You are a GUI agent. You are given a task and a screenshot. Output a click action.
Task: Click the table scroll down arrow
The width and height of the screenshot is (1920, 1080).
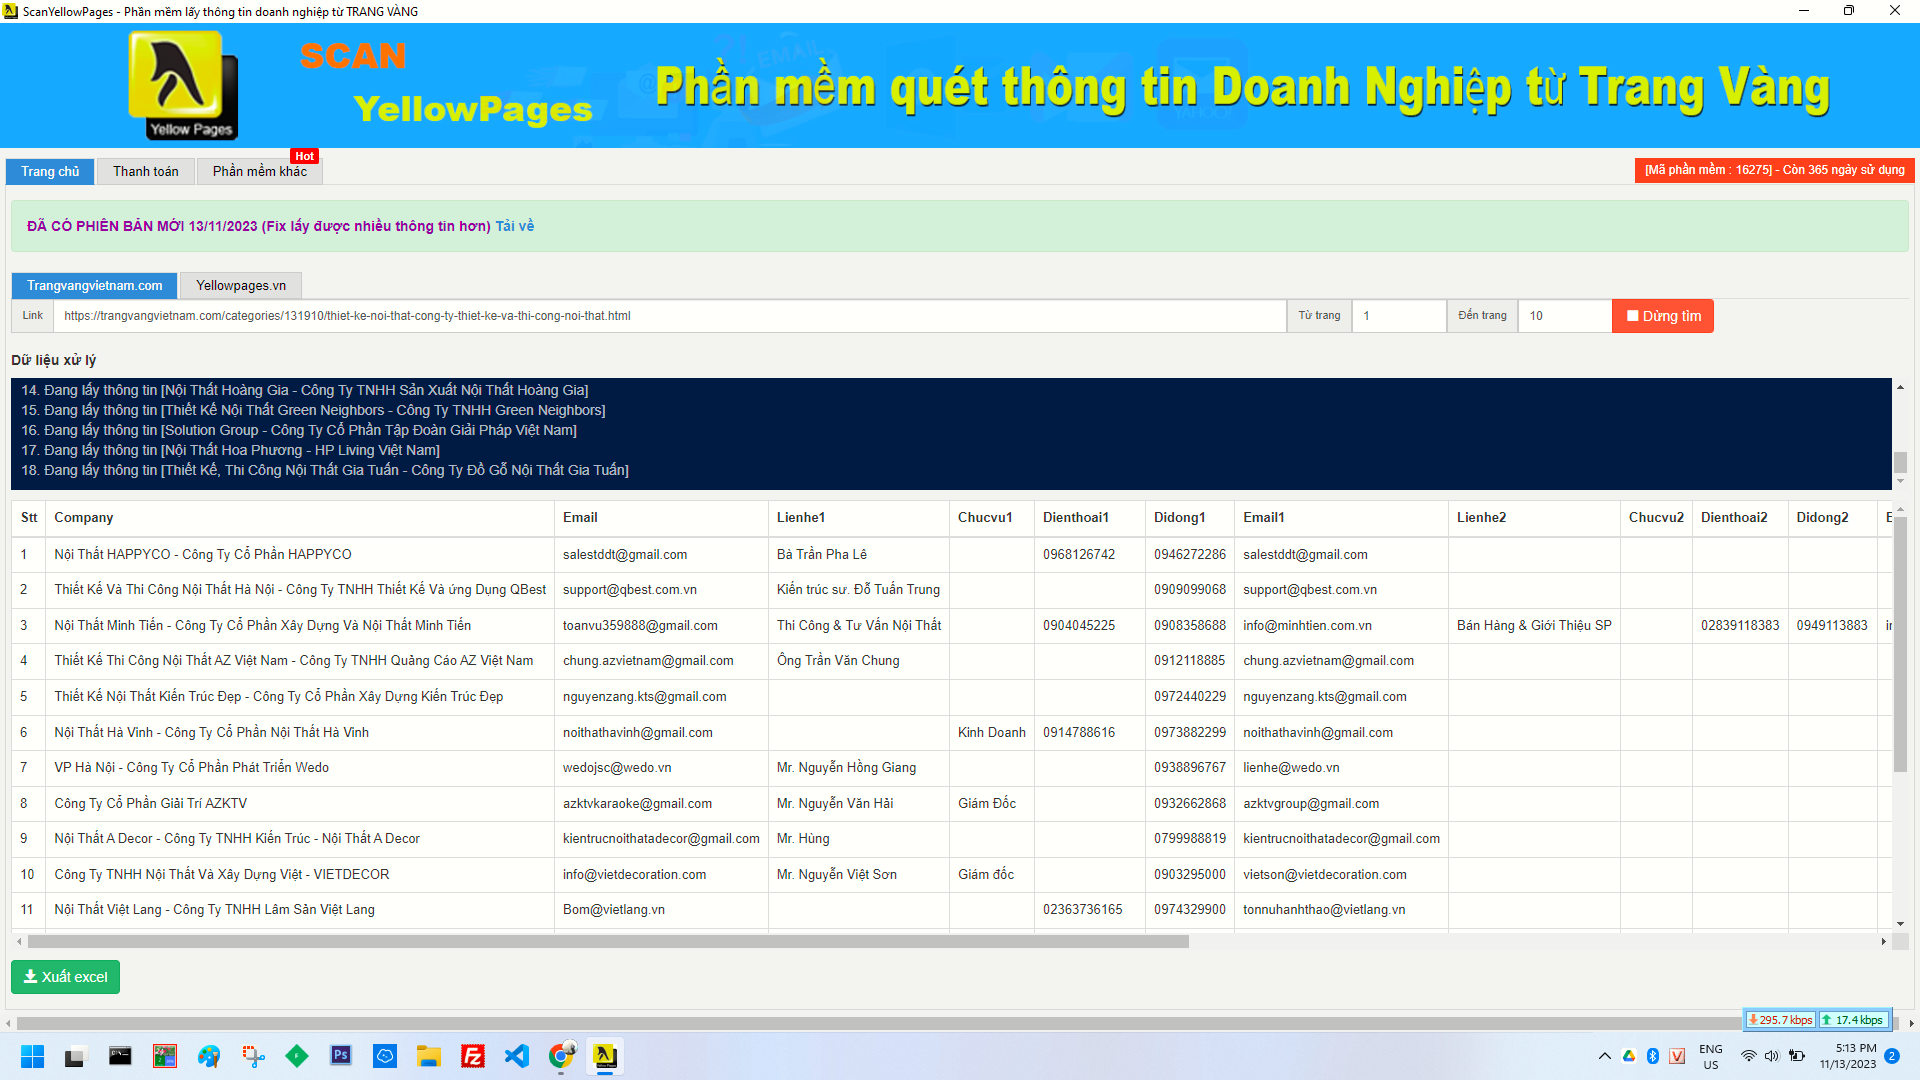tap(1900, 924)
